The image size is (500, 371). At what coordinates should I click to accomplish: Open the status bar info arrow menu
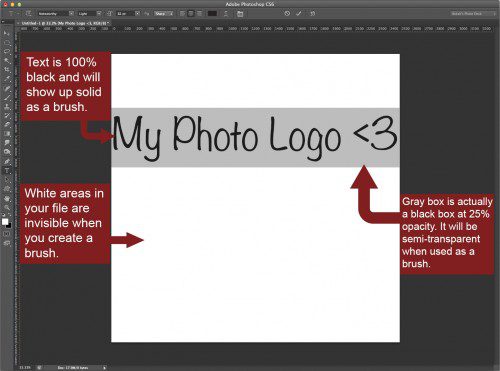click(105, 368)
